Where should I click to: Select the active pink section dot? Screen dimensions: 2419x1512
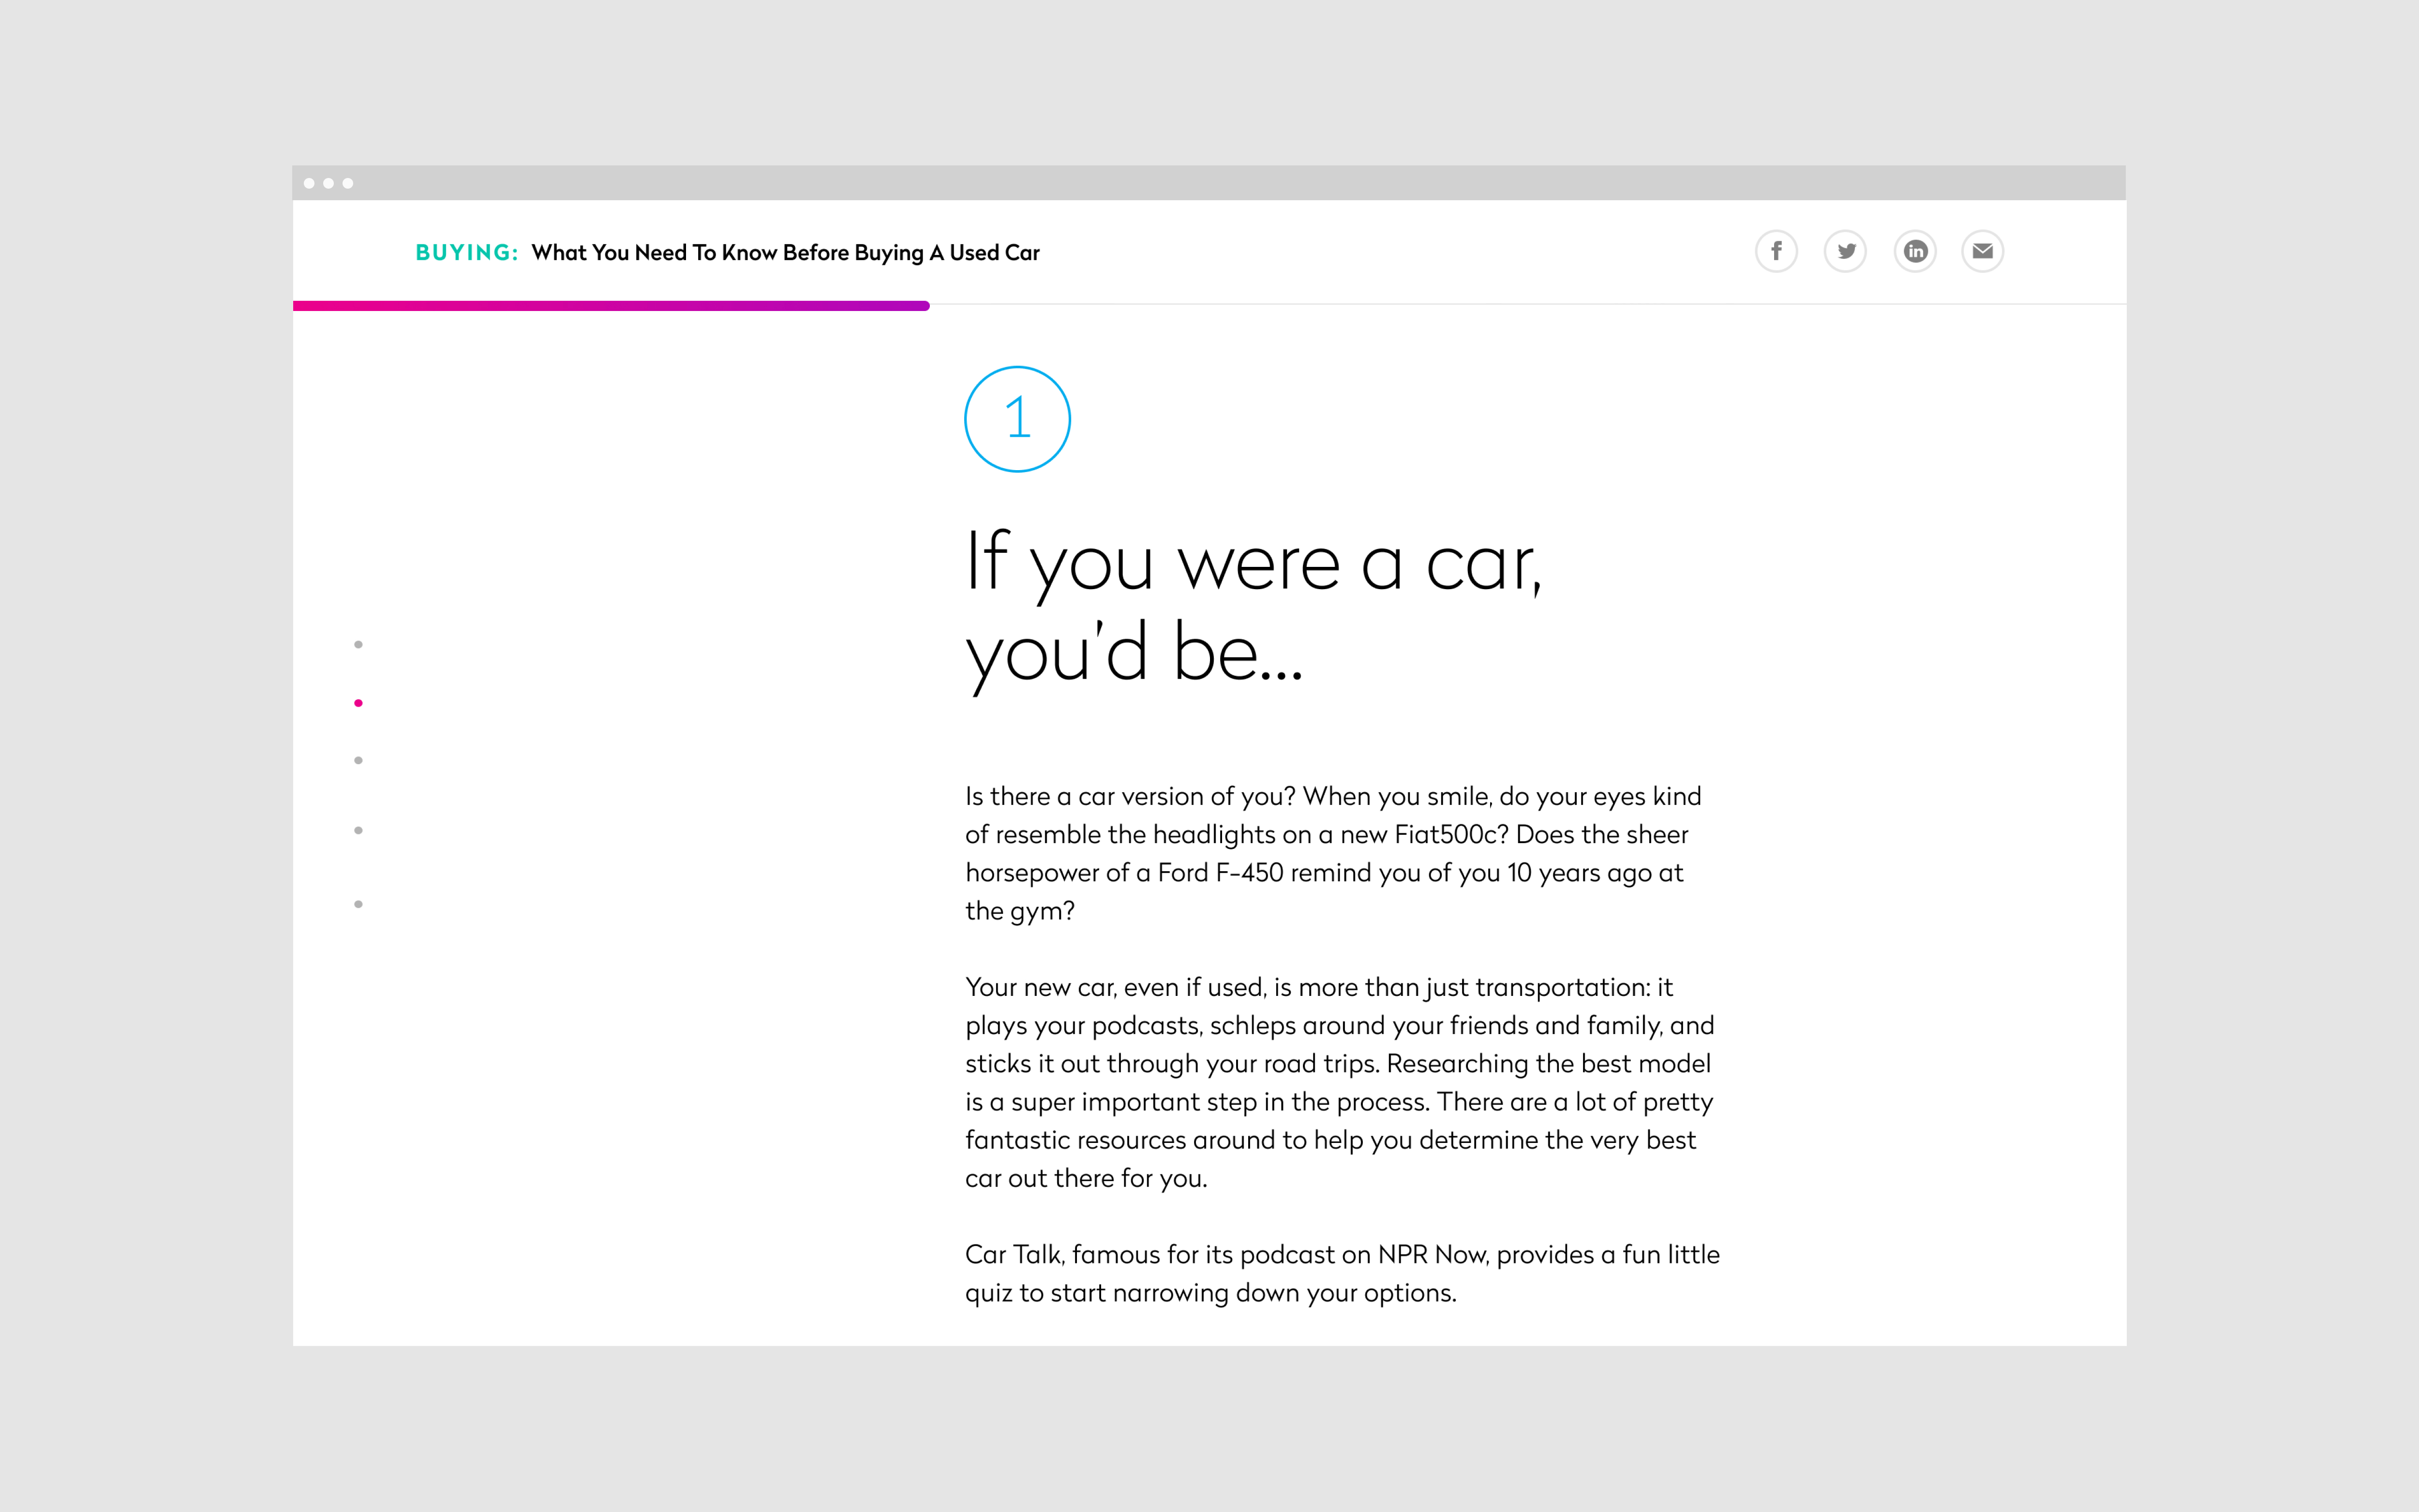click(x=358, y=703)
